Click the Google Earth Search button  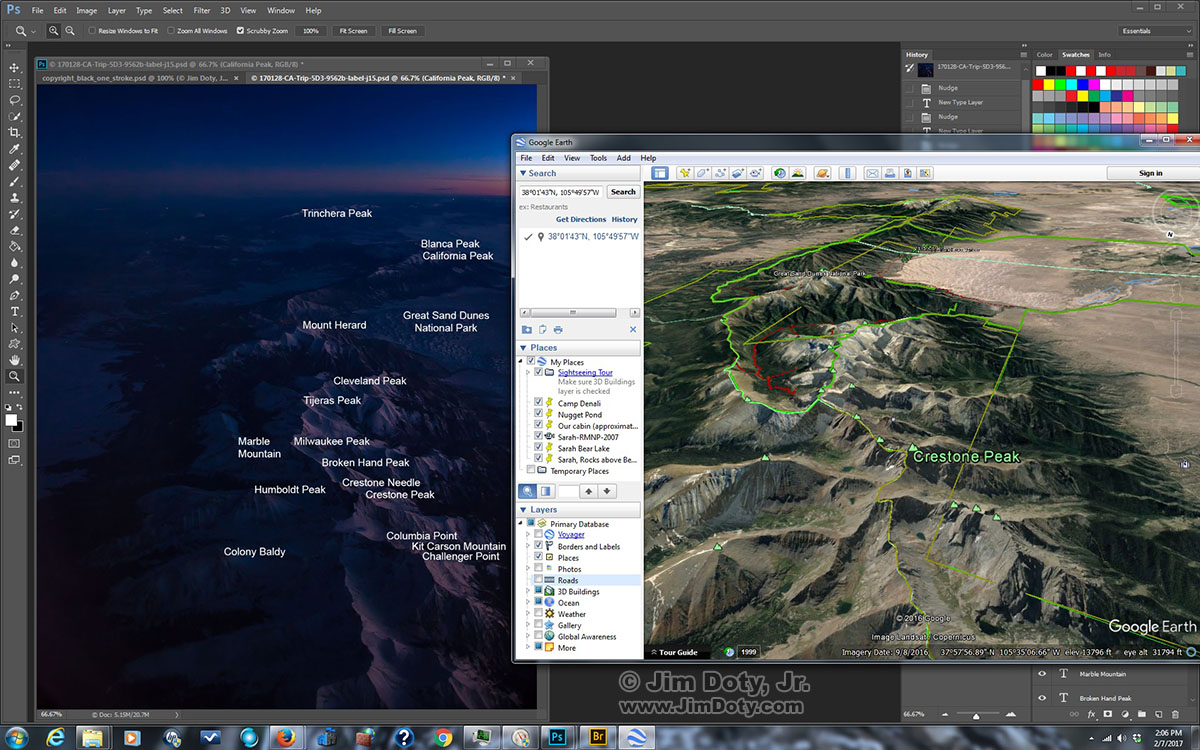623,192
